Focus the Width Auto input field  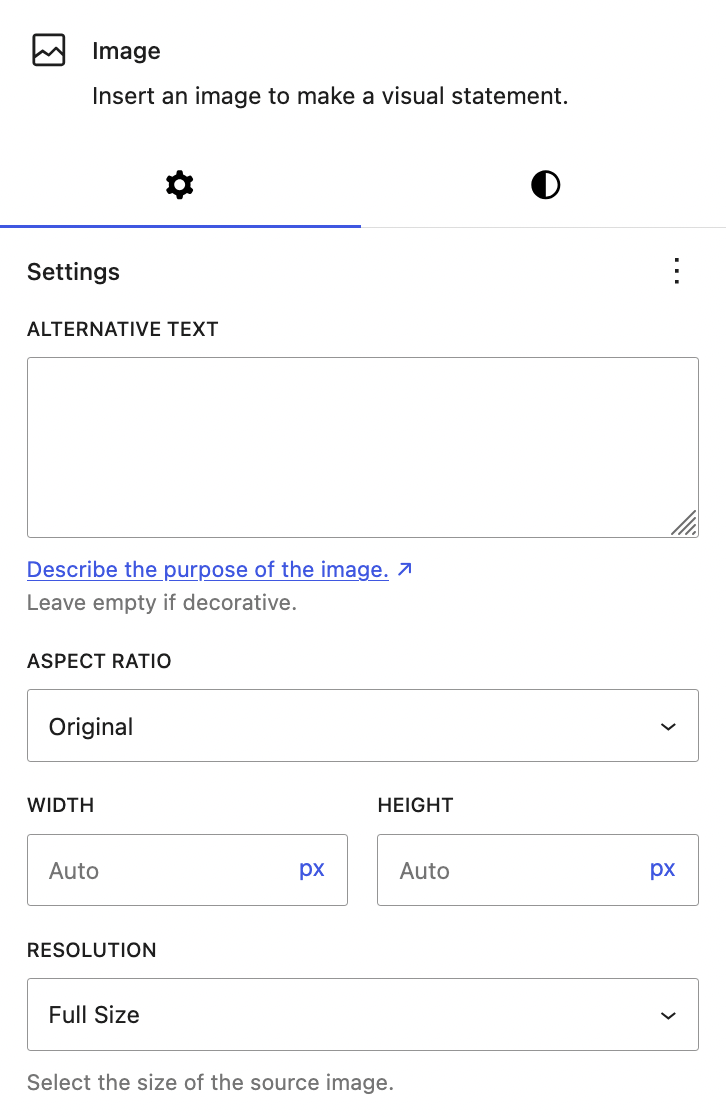[160, 870]
